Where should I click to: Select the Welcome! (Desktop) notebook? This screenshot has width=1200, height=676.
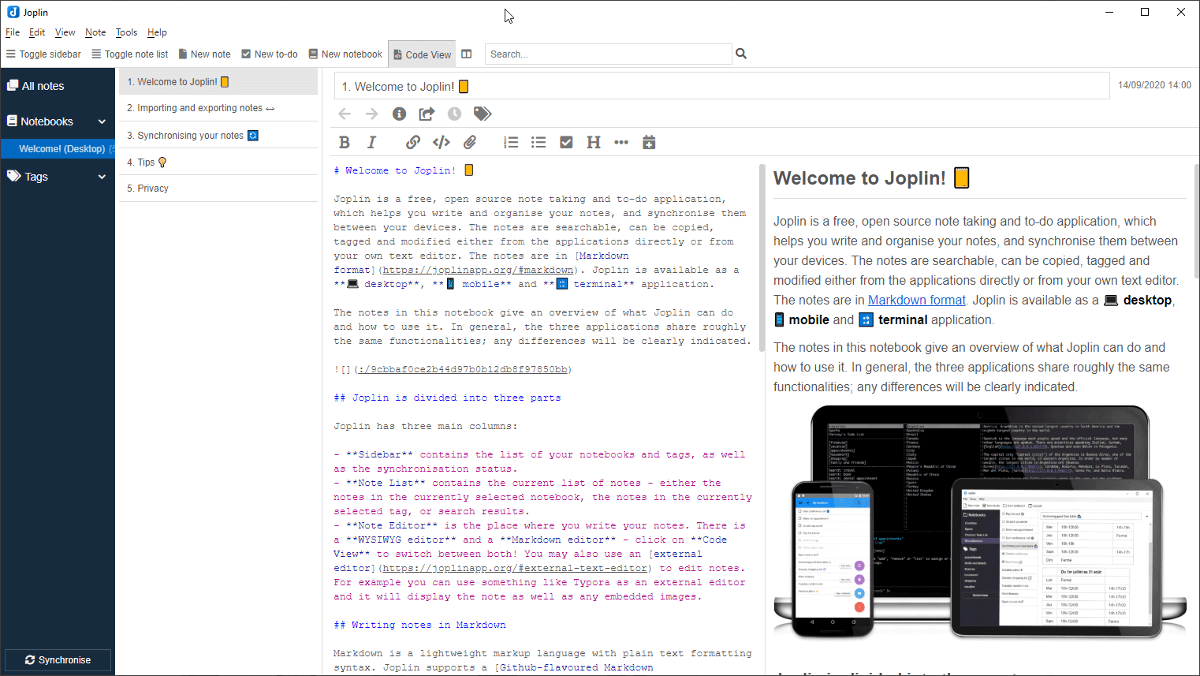[58, 149]
